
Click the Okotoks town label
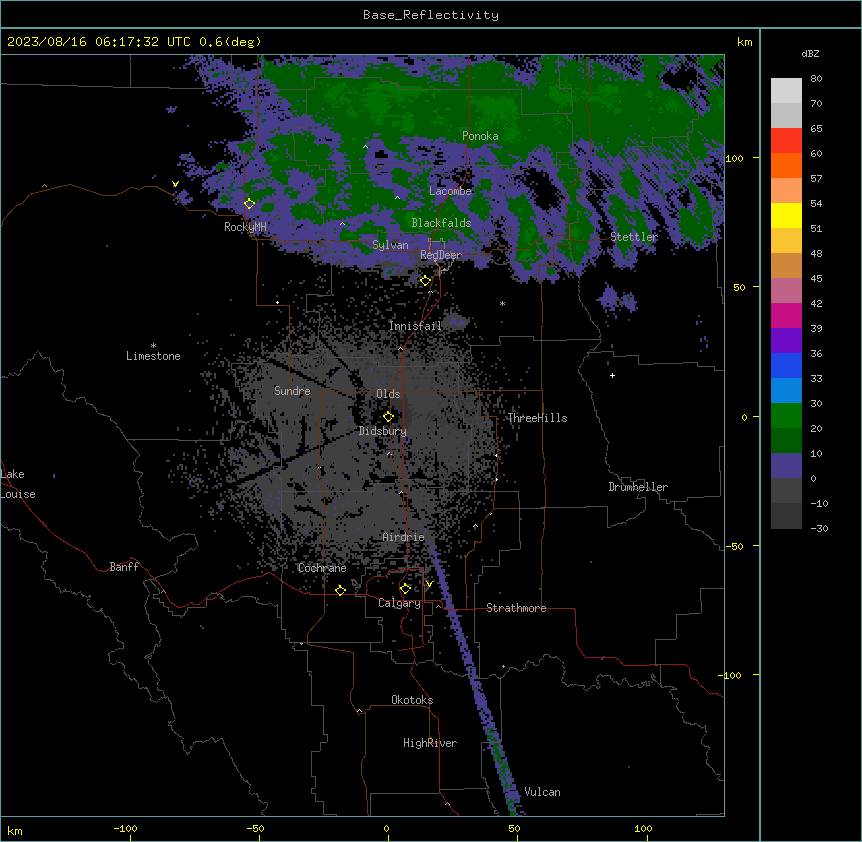click(x=412, y=700)
